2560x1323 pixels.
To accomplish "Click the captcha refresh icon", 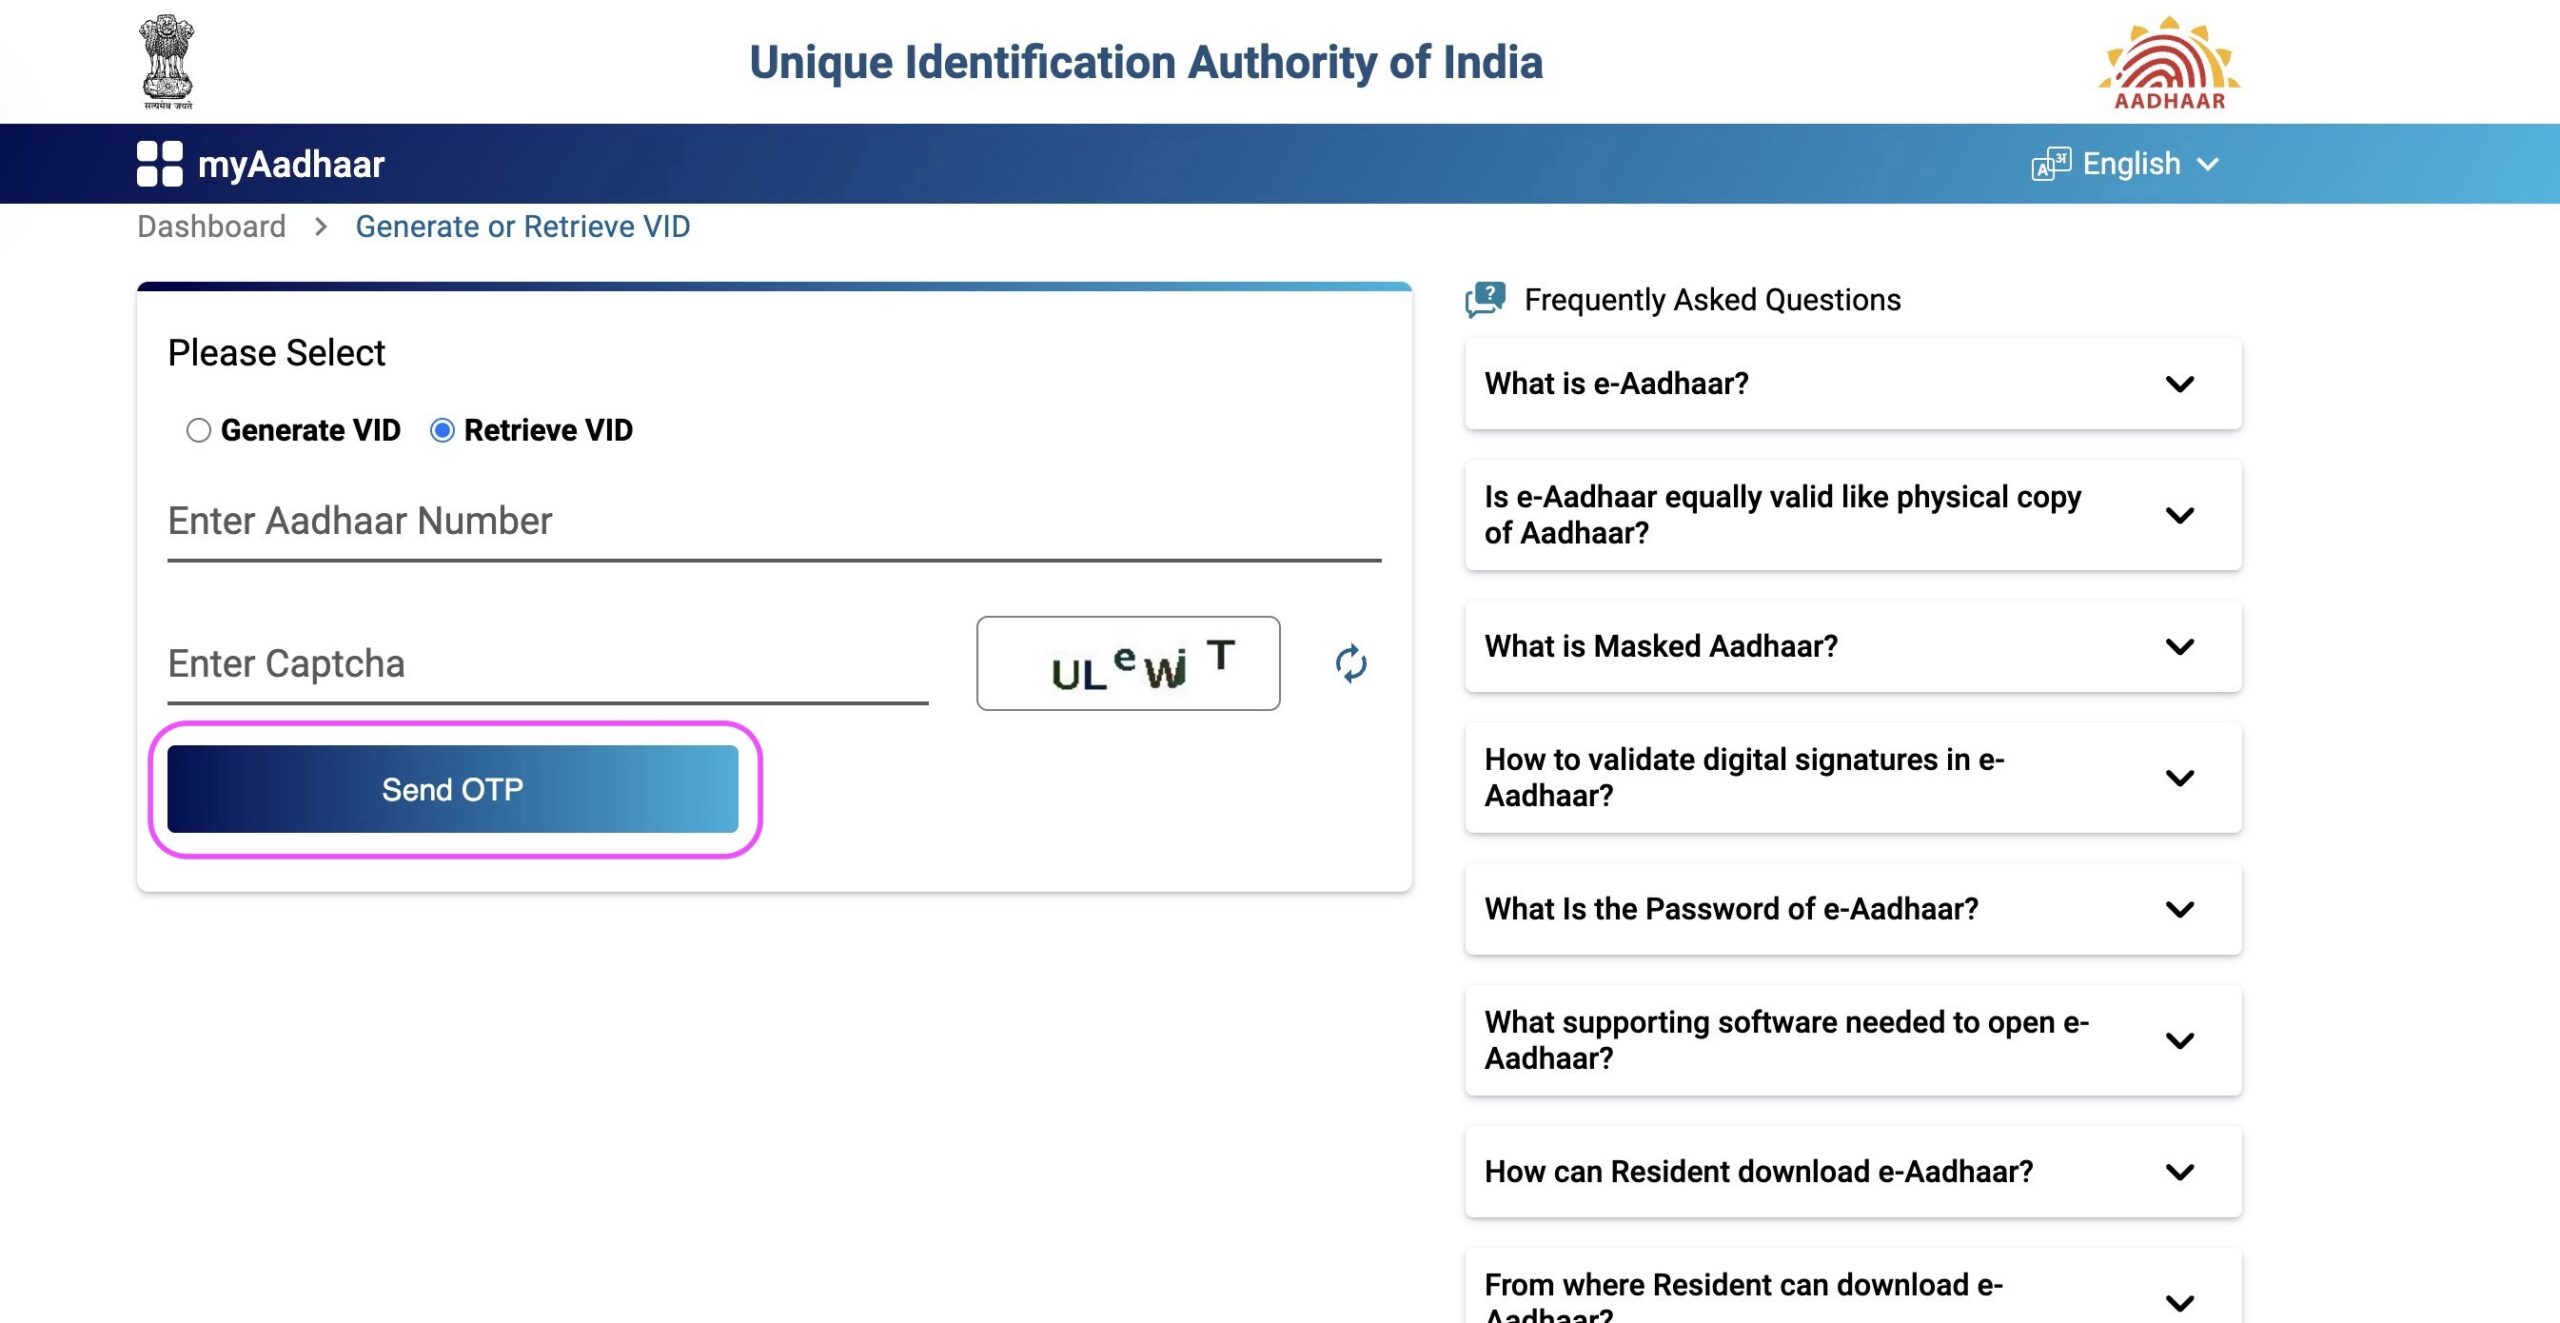I will point(1351,662).
